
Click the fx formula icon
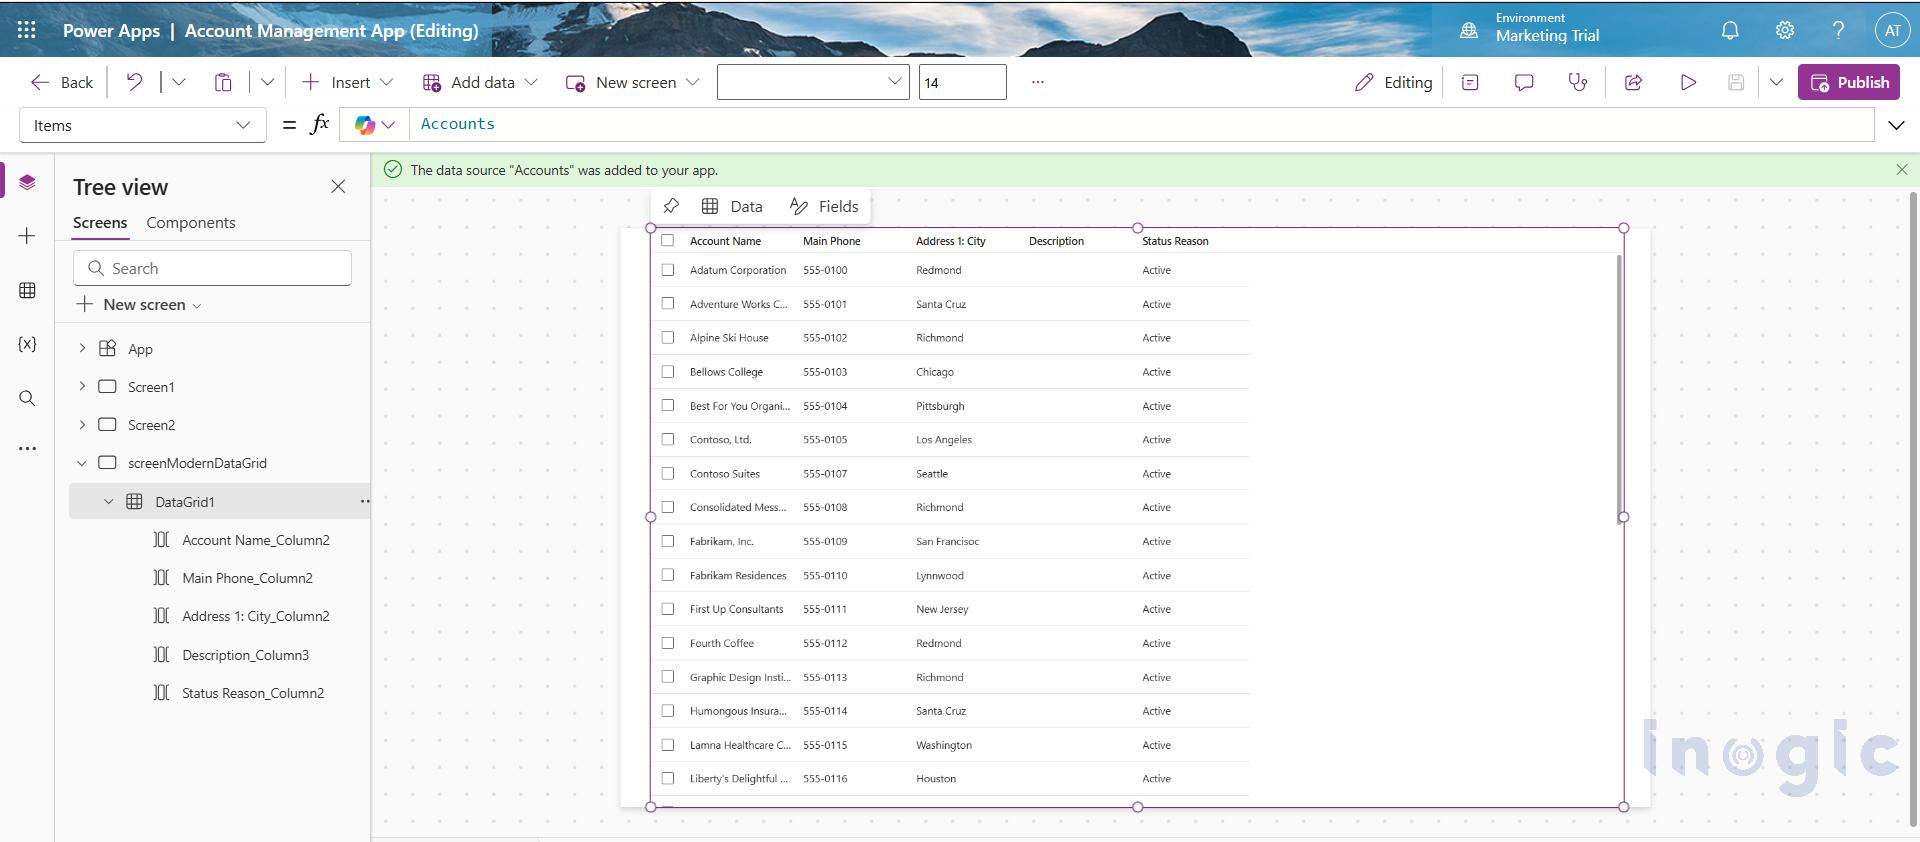[320, 124]
